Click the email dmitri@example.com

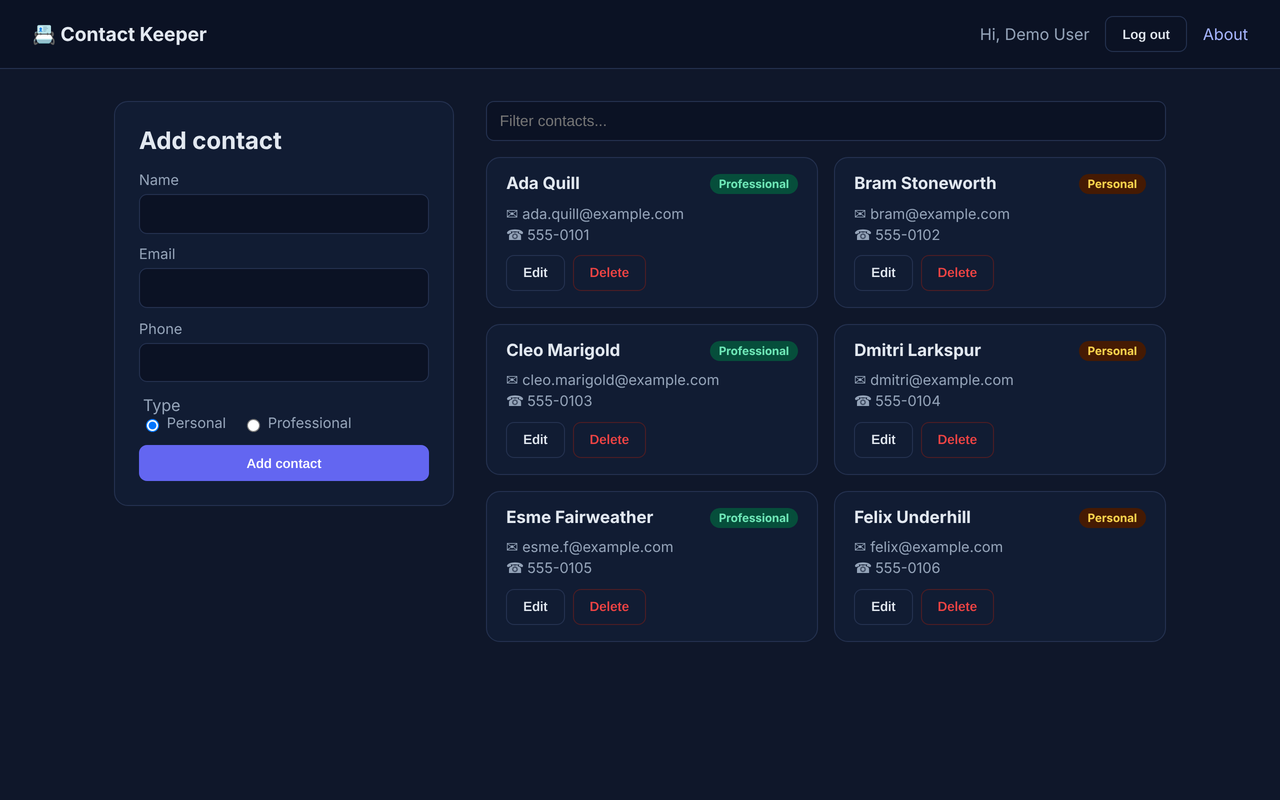tap(942, 380)
